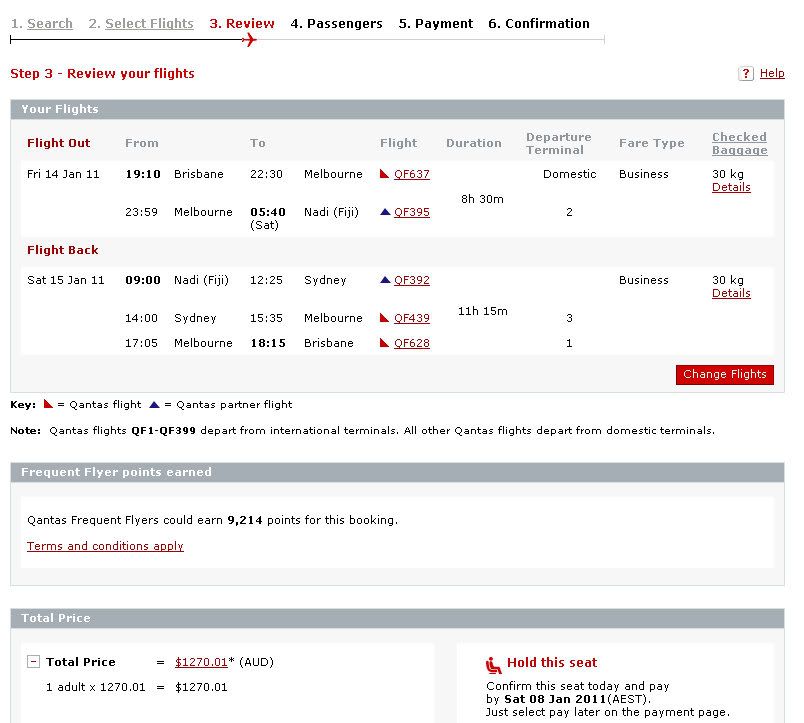Screen dimensions: 804x723
Task: Open the Help link
Action: click(772, 73)
